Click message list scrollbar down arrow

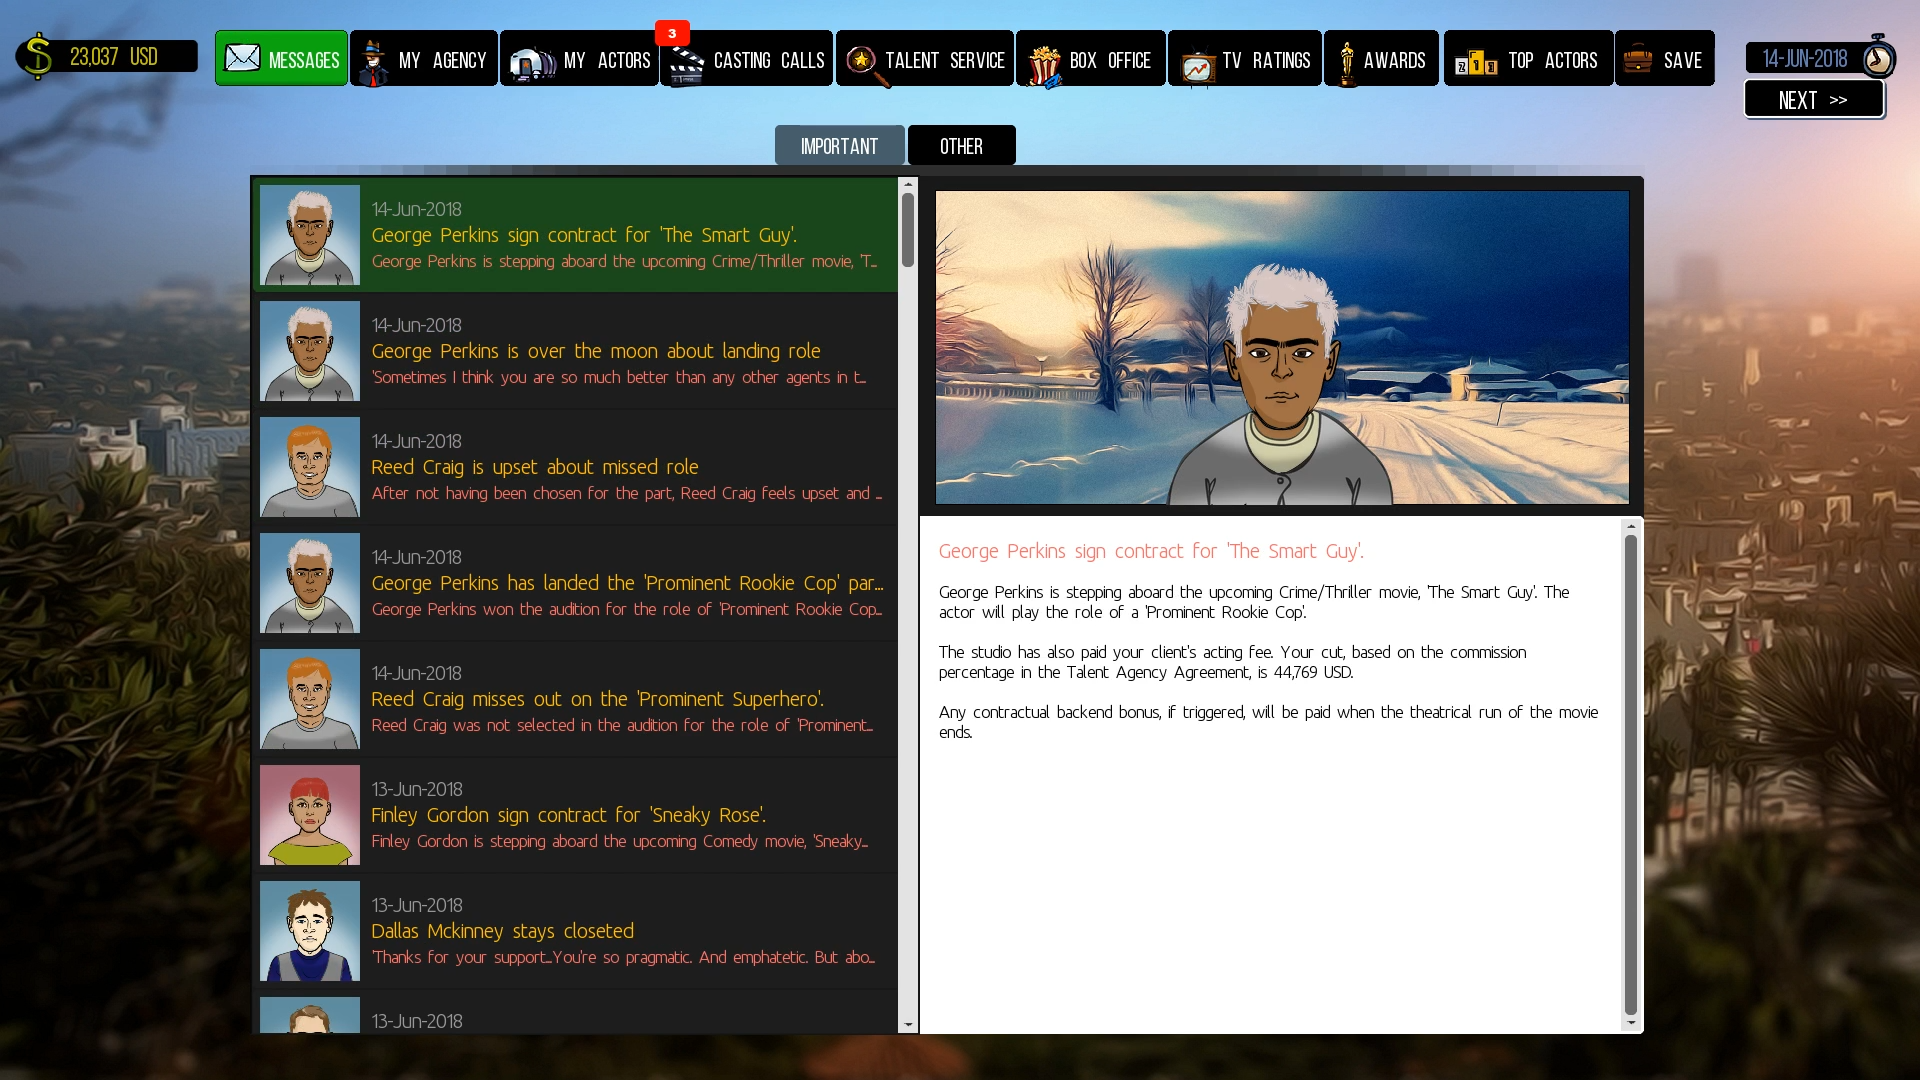(x=908, y=1025)
